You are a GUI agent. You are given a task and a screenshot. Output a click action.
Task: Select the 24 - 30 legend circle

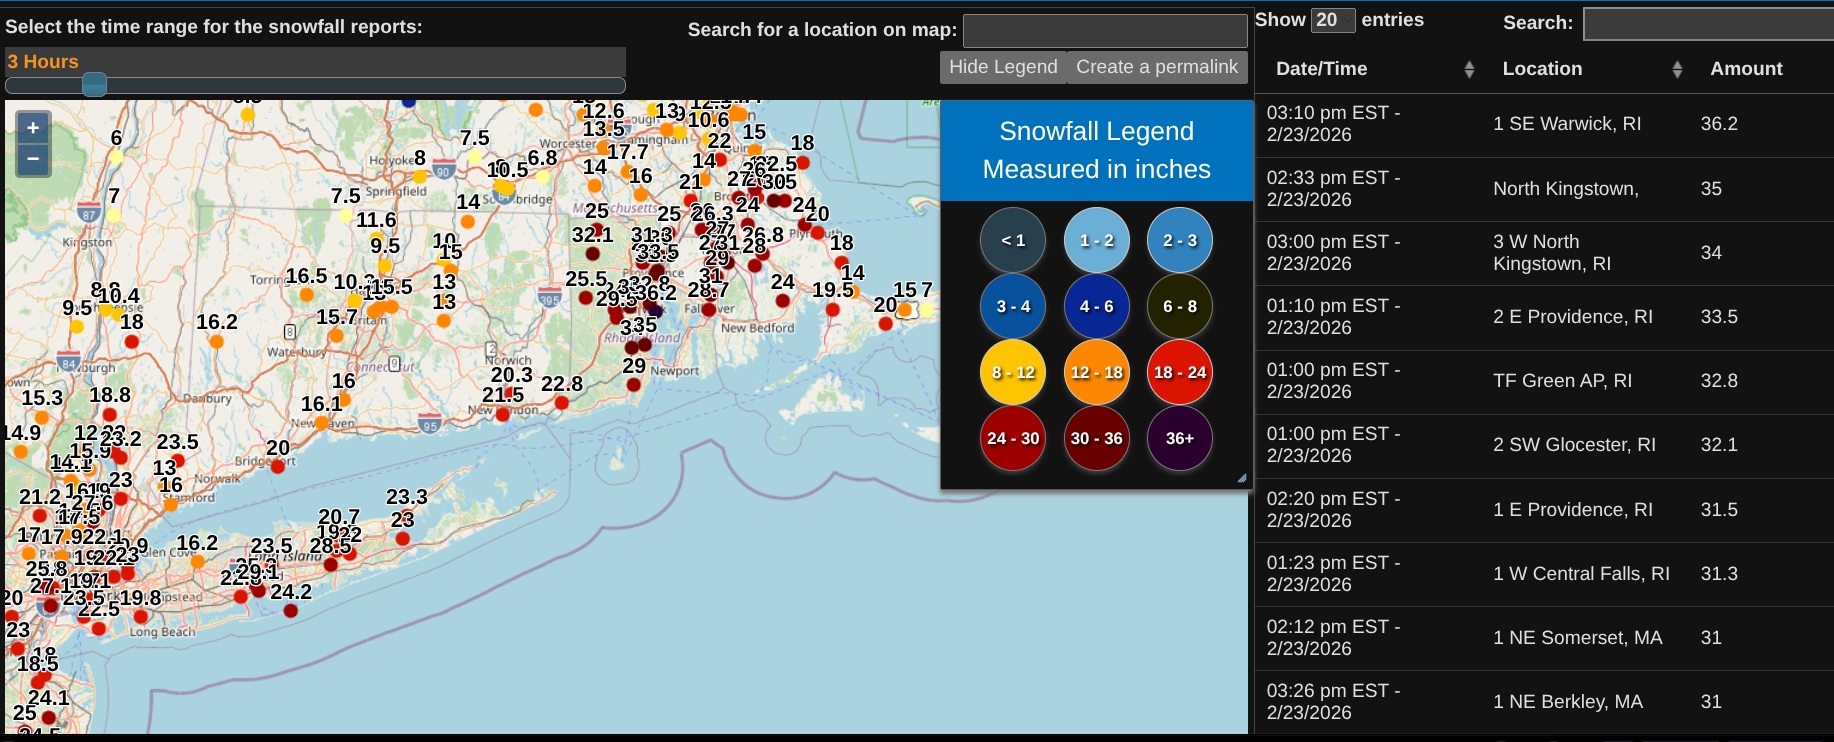coord(1013,438)
